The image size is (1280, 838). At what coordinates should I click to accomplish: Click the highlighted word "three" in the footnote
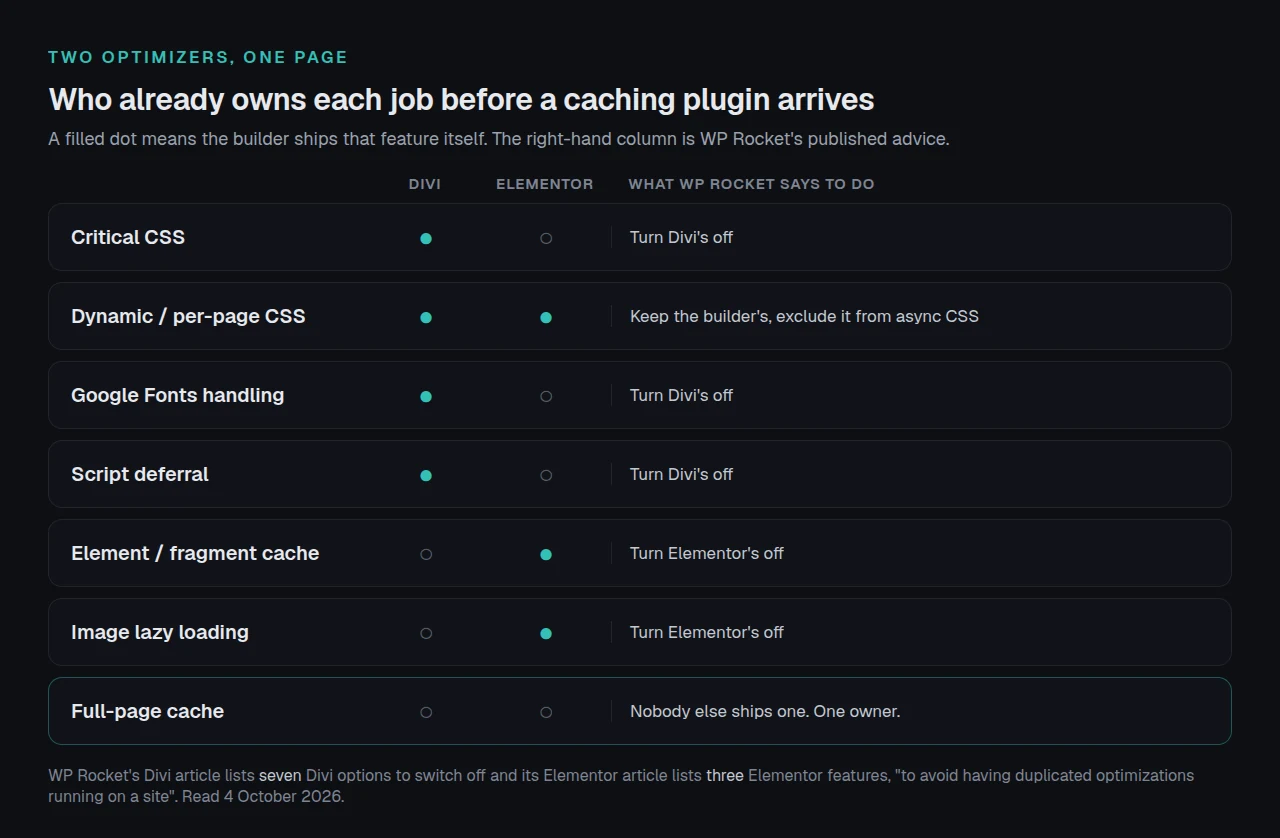725,775
